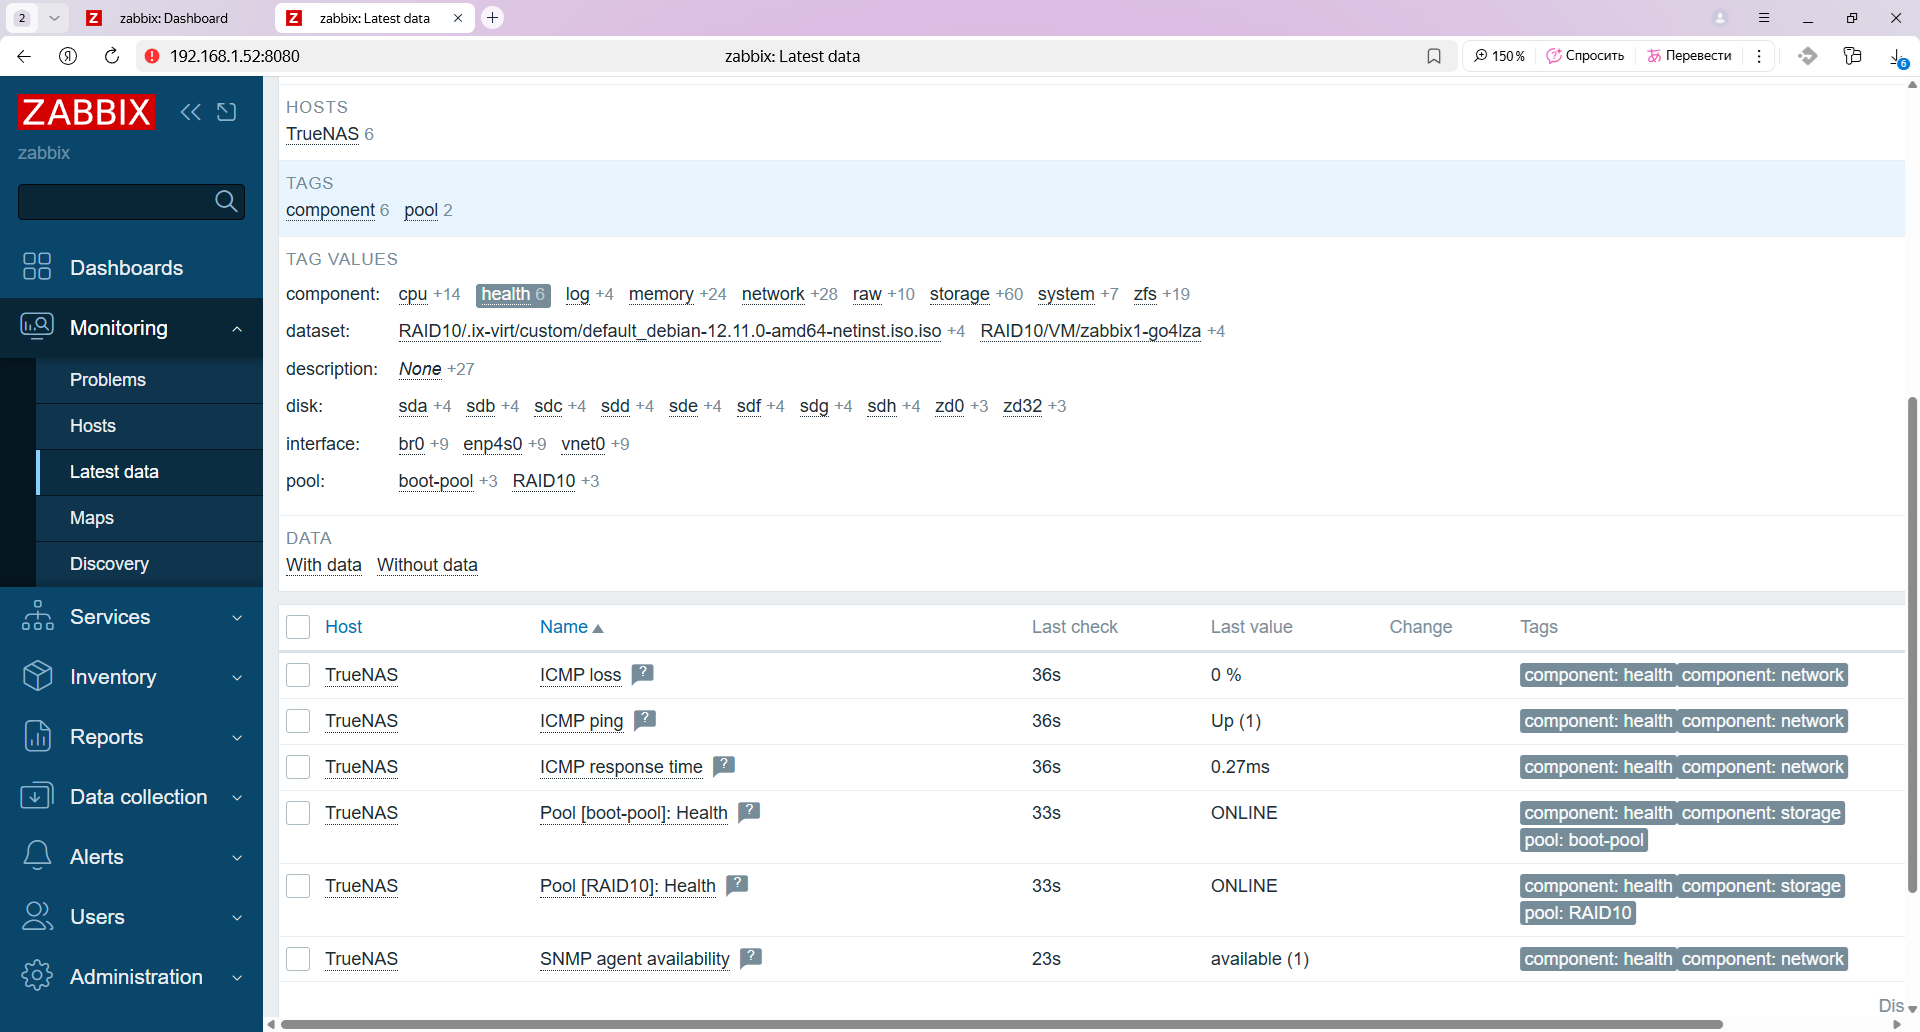Screen dimensions: 1920x1032
Task: Expand the Services menu chevron
Action: [x=237, y=618]
